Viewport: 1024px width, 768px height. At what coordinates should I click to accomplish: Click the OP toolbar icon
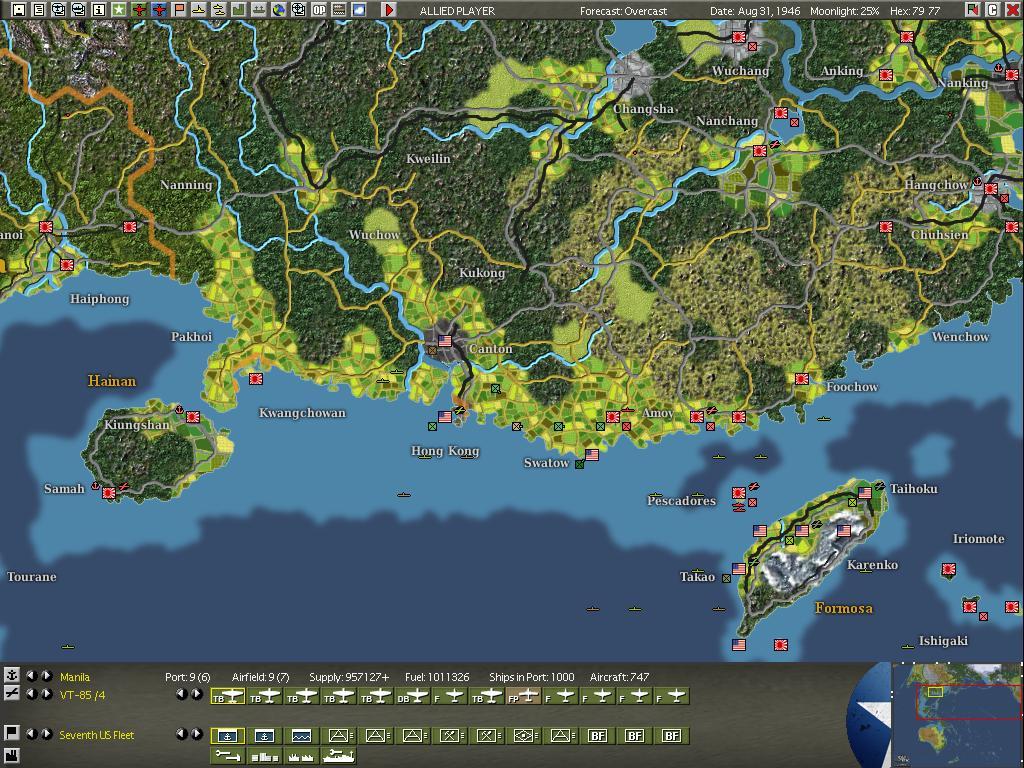(x=319, y=10)
